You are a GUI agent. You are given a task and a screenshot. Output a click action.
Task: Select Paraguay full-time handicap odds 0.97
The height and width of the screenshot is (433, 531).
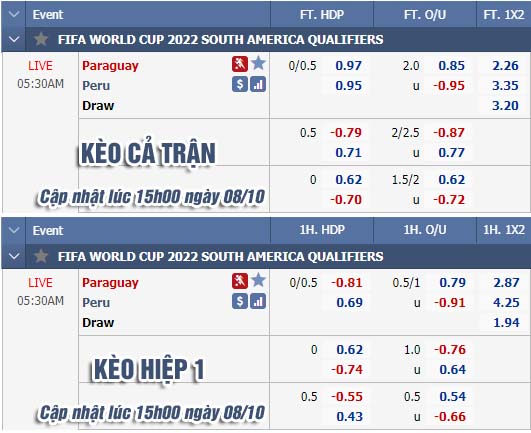(348, 66)
